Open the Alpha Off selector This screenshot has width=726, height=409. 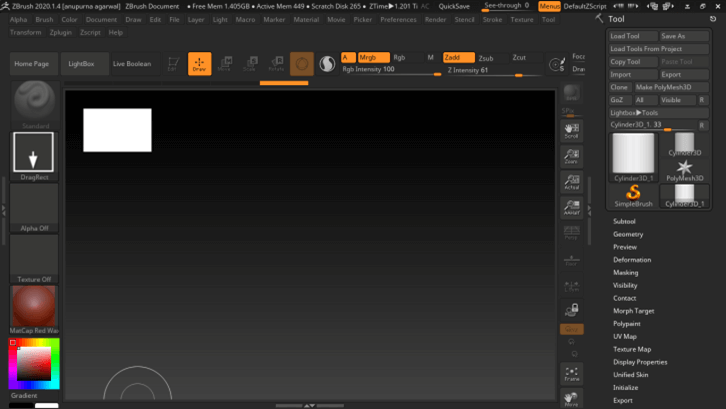34,208
